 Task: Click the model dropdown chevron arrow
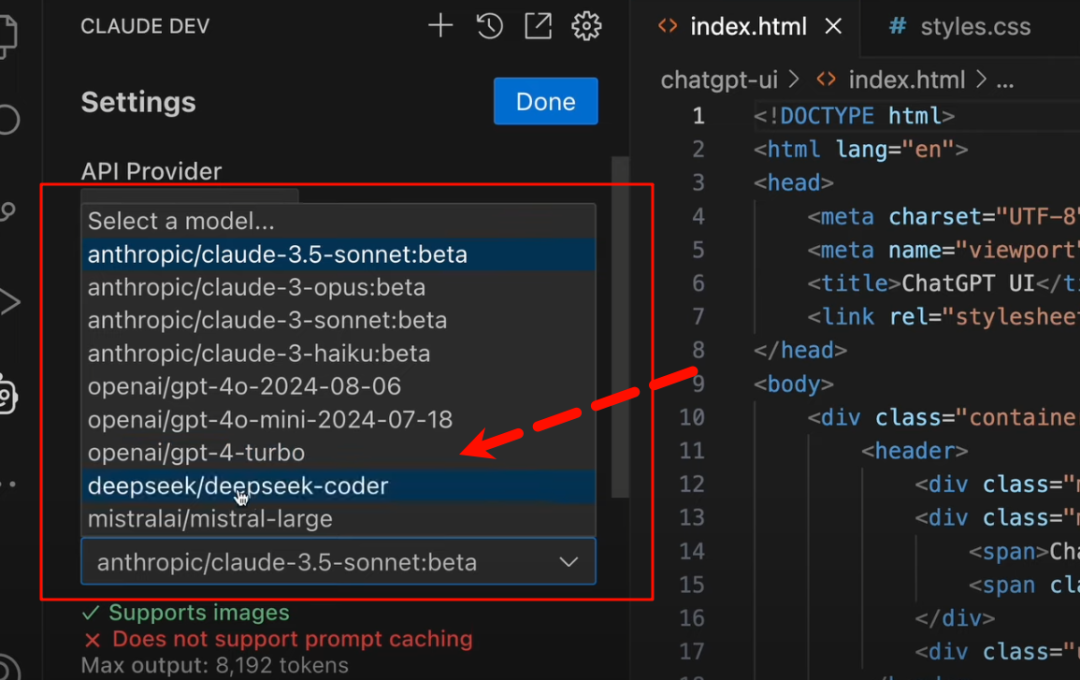[569, 562]
